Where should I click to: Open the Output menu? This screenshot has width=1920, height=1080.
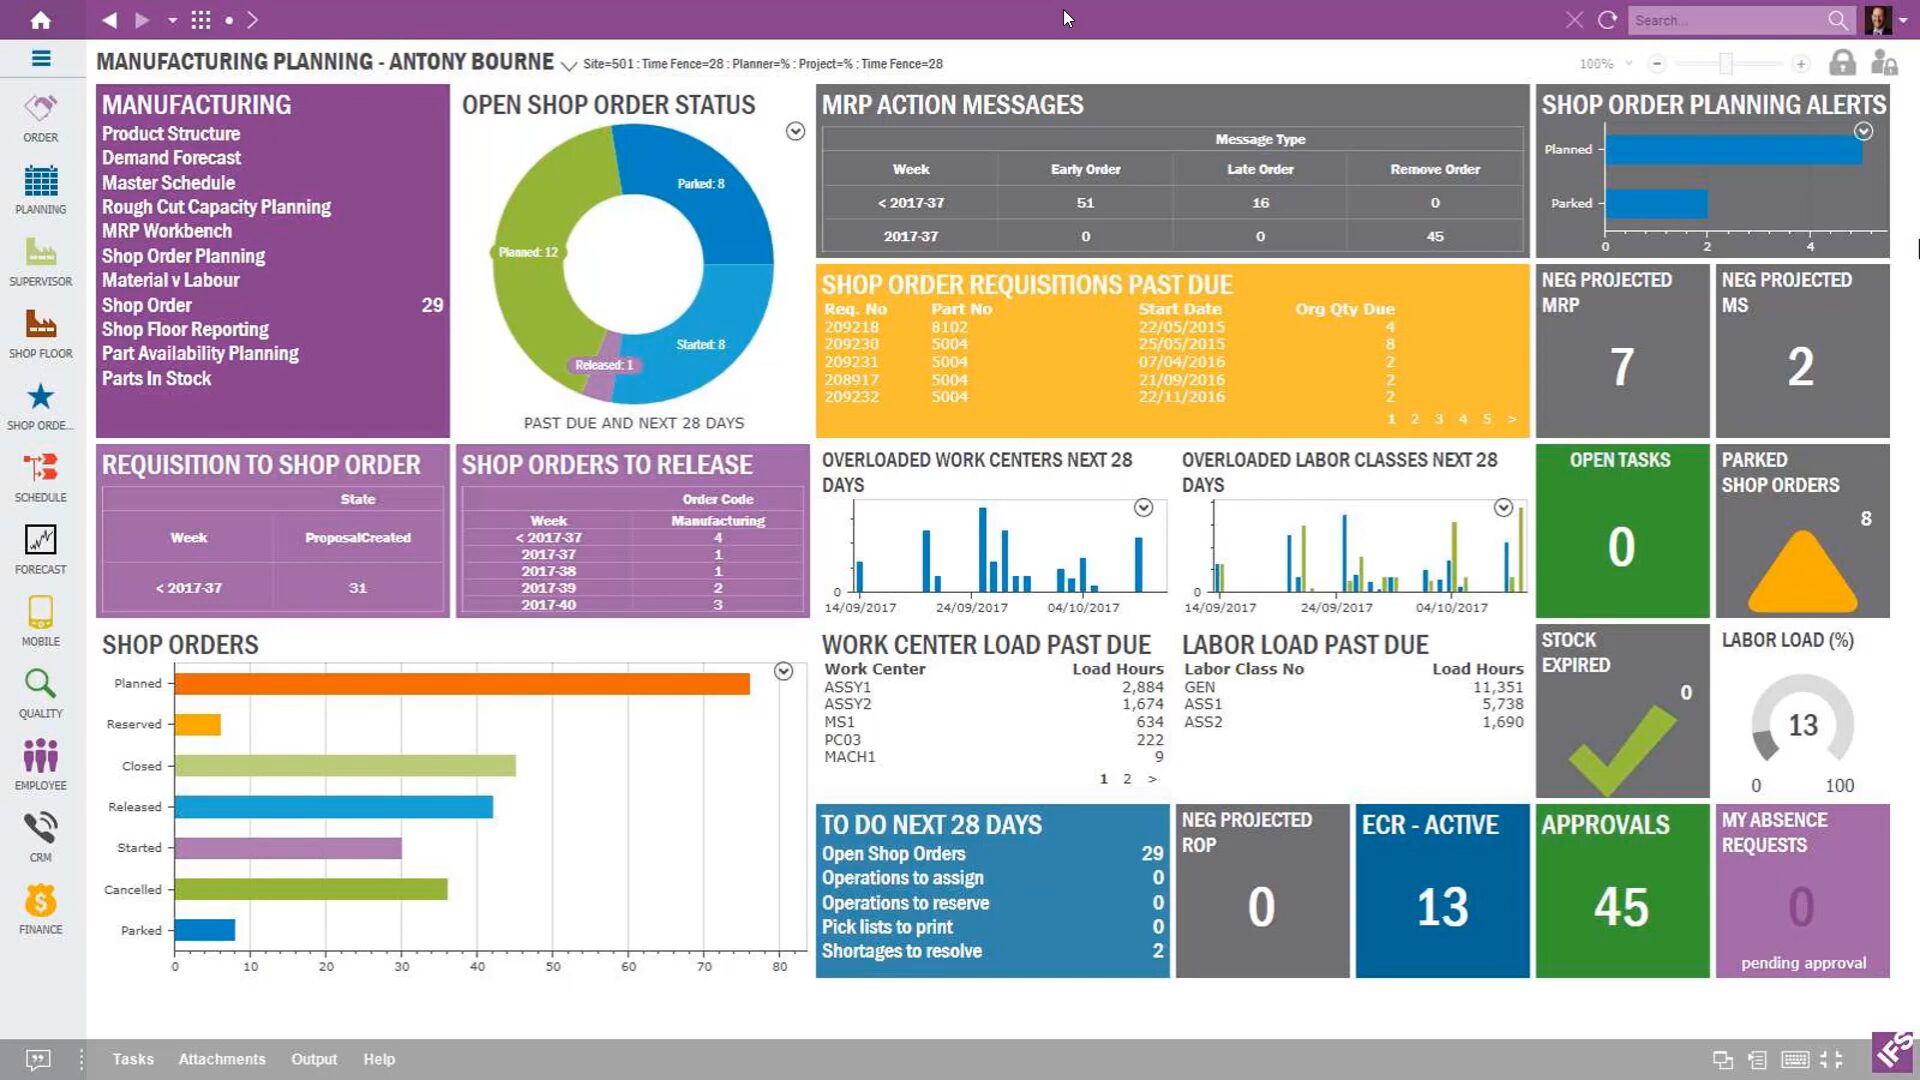314,1059
